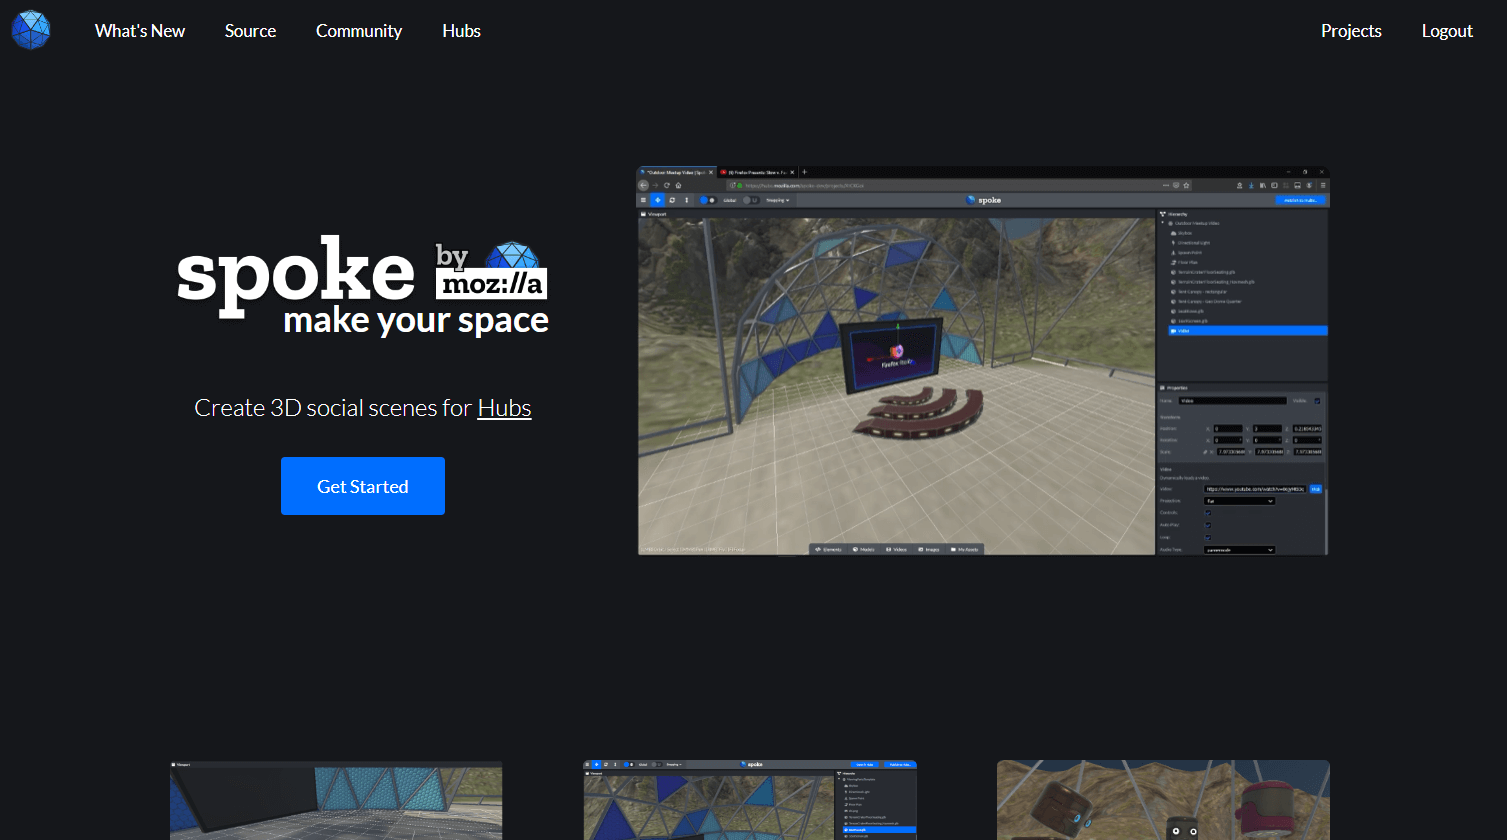This screenshot has height=840, width=1507.
Task: Click the blue geodesic Spoke logo icon
Action: (30, 30)
